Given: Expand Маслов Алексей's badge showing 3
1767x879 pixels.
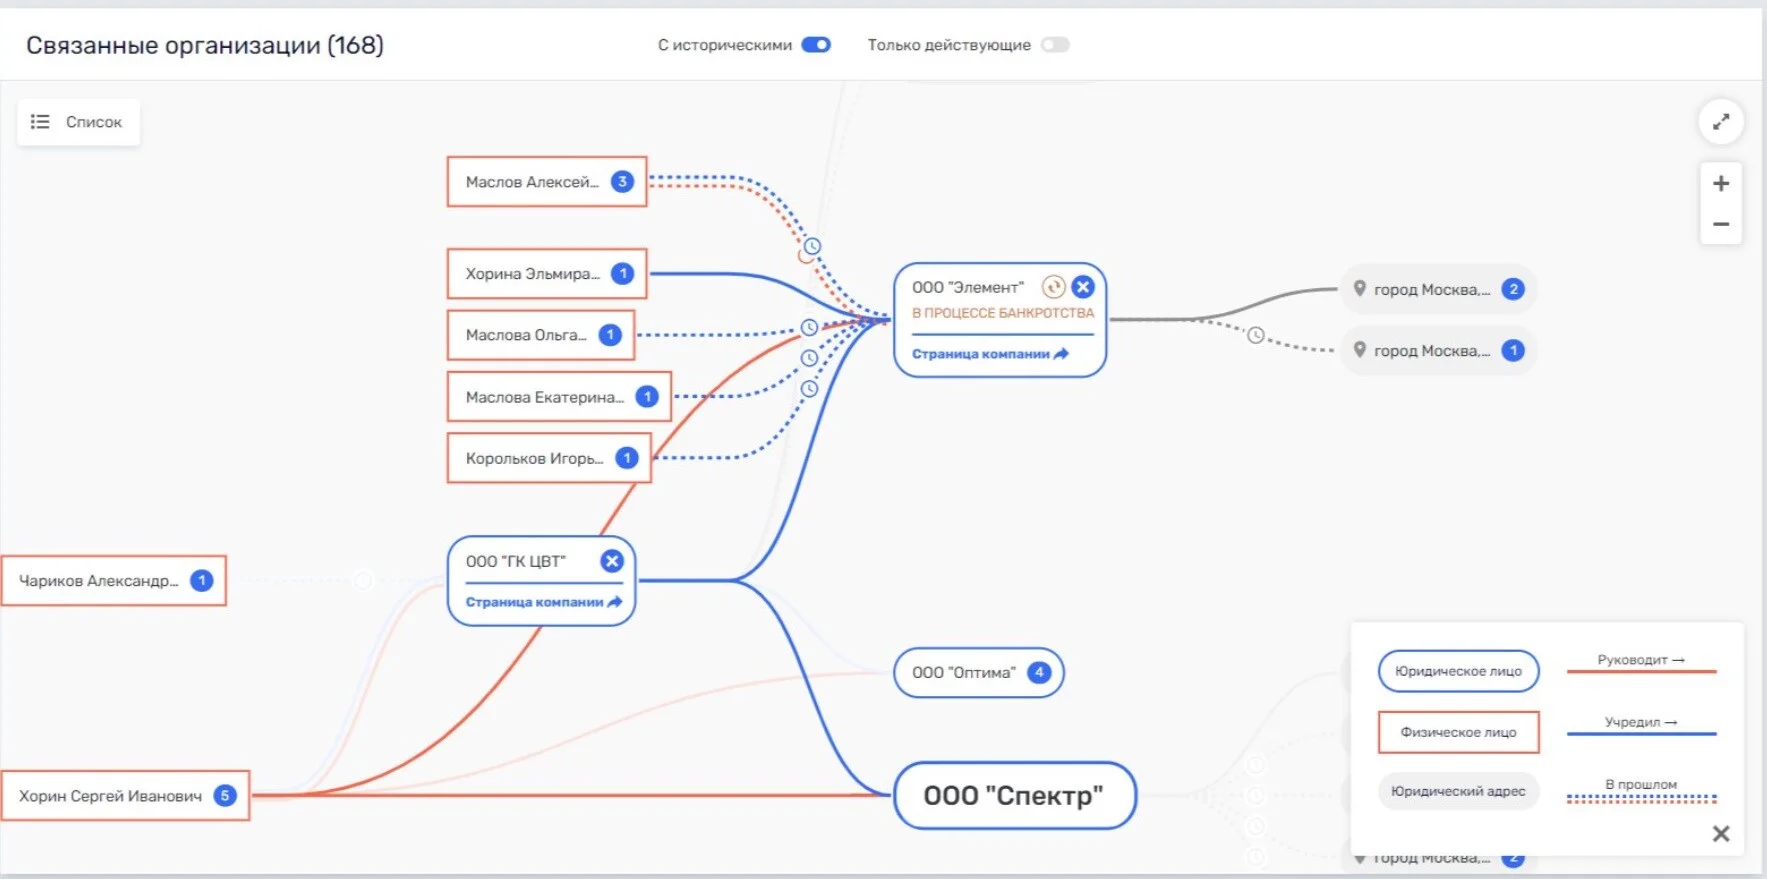Looking at the screenshot, I should coord(622,182).
